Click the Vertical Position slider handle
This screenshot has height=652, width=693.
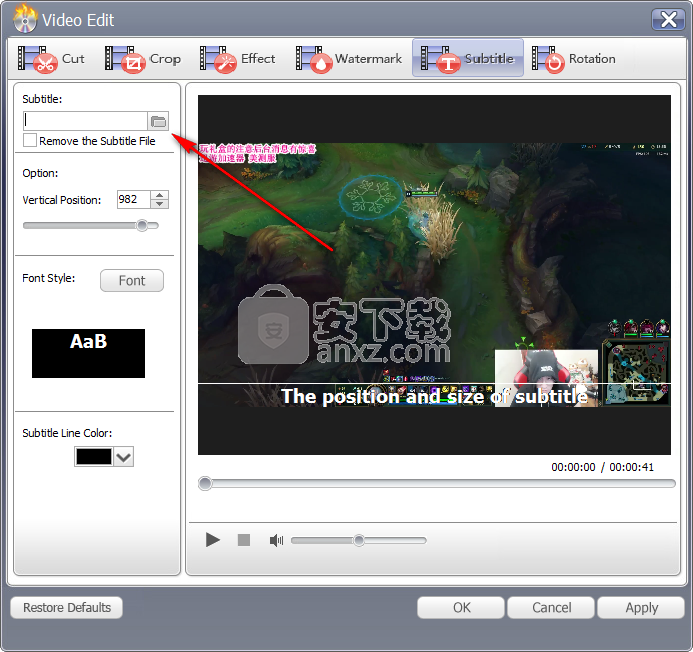pyautogui.click(x=142, y=225)
